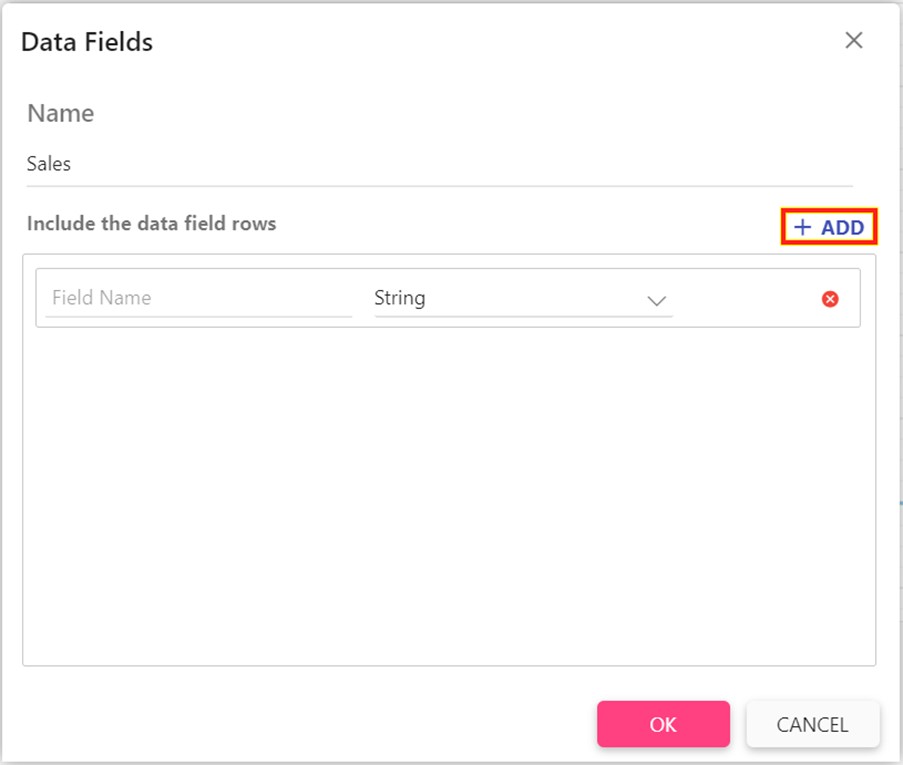
Task: Click the chevron beside String
Action: tap(657, 299)
